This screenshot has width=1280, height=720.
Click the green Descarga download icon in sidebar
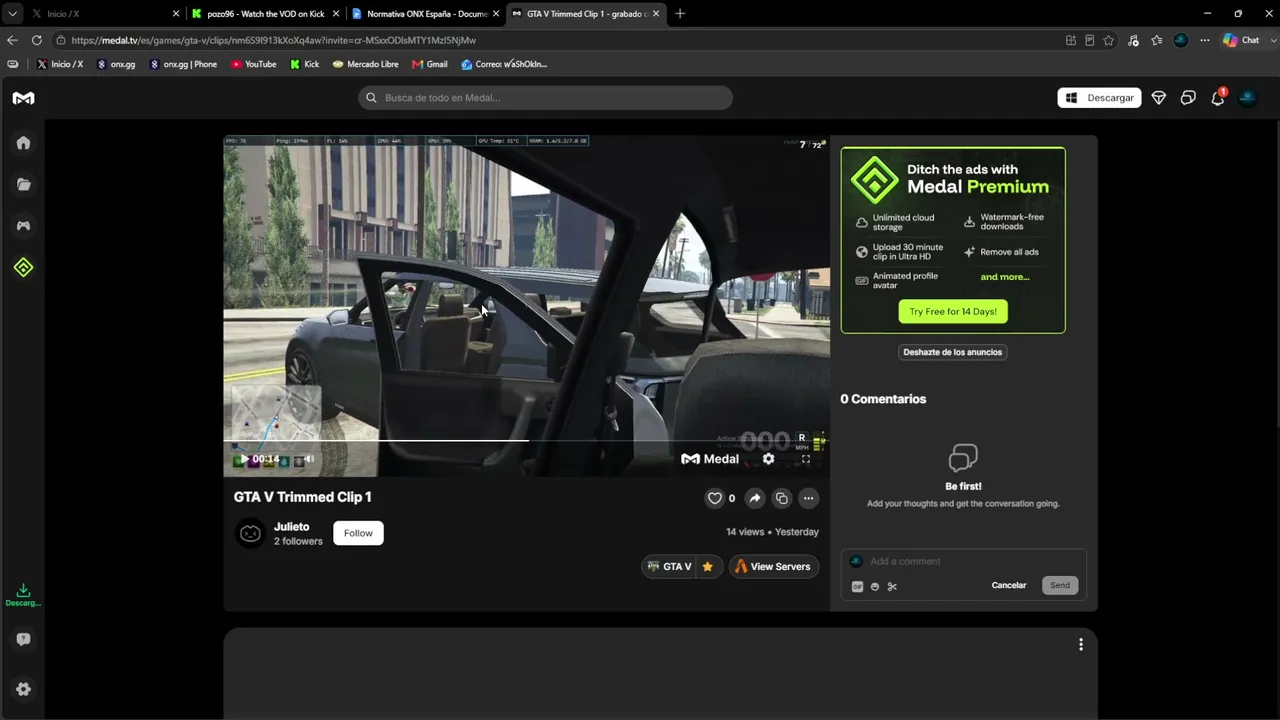(x=23, y=595)
